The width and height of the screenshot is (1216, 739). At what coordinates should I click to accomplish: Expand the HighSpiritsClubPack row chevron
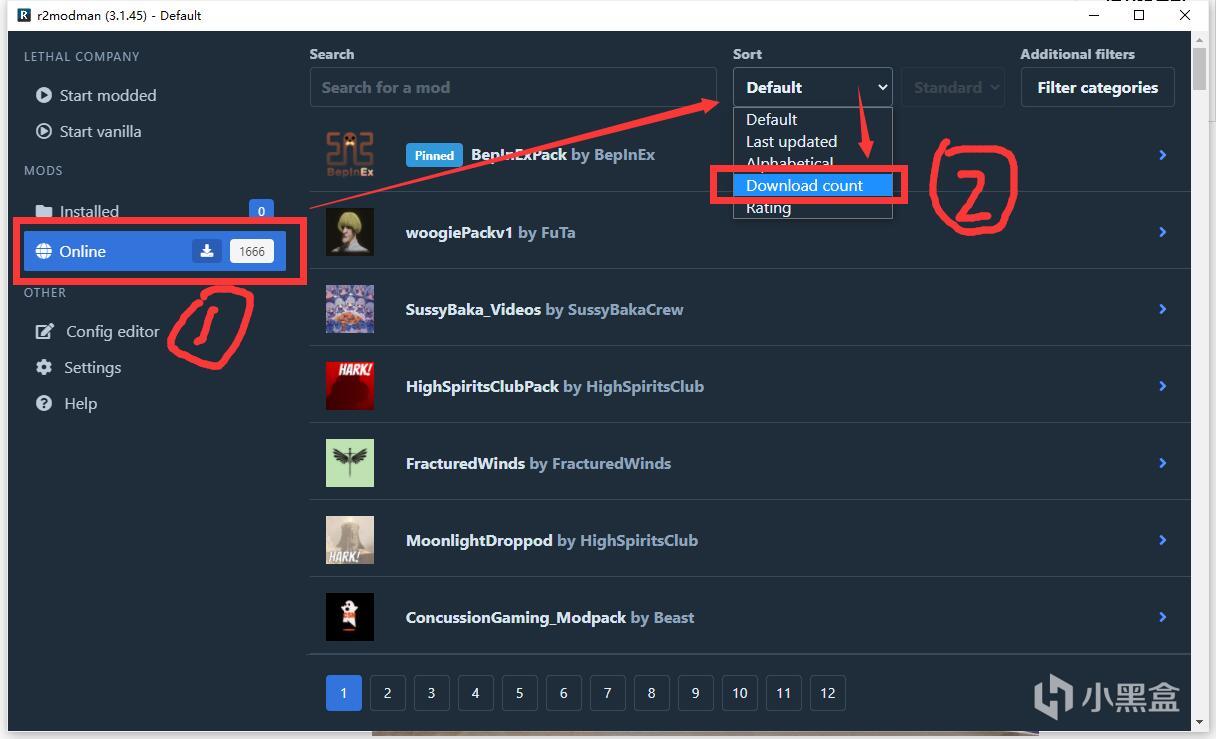click(x=1163, y=386)
